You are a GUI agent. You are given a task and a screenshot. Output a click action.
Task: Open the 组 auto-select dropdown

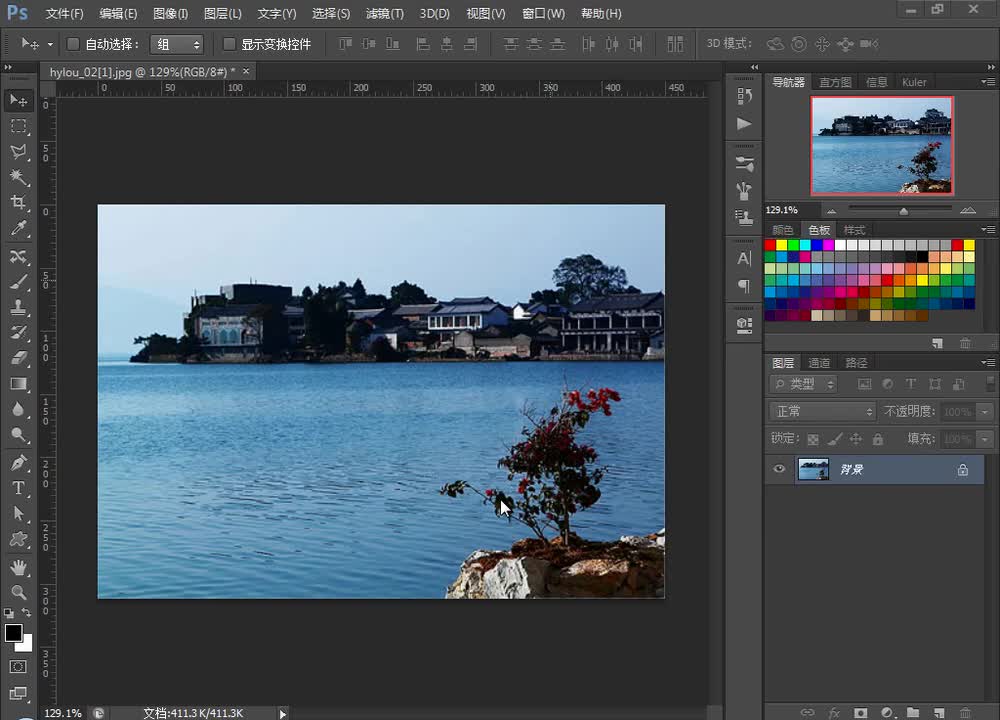(x=176, y=44)
